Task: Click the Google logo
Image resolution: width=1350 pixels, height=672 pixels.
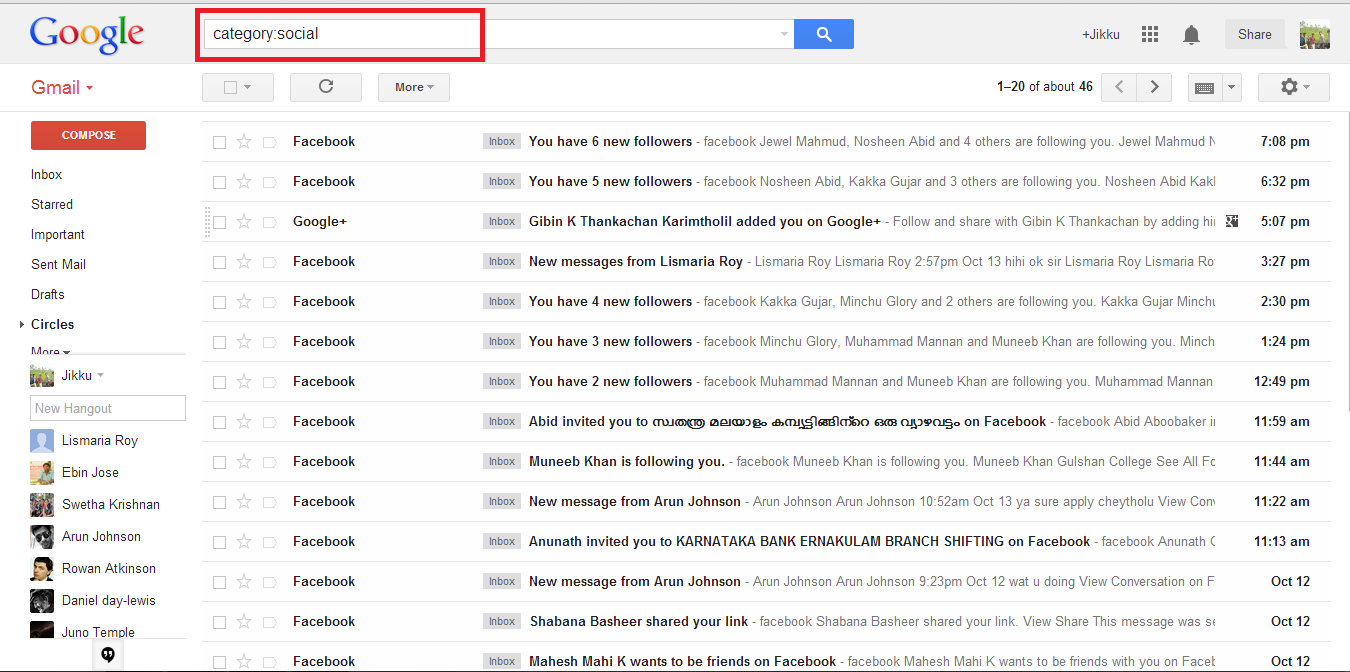Action: [87, 34]
